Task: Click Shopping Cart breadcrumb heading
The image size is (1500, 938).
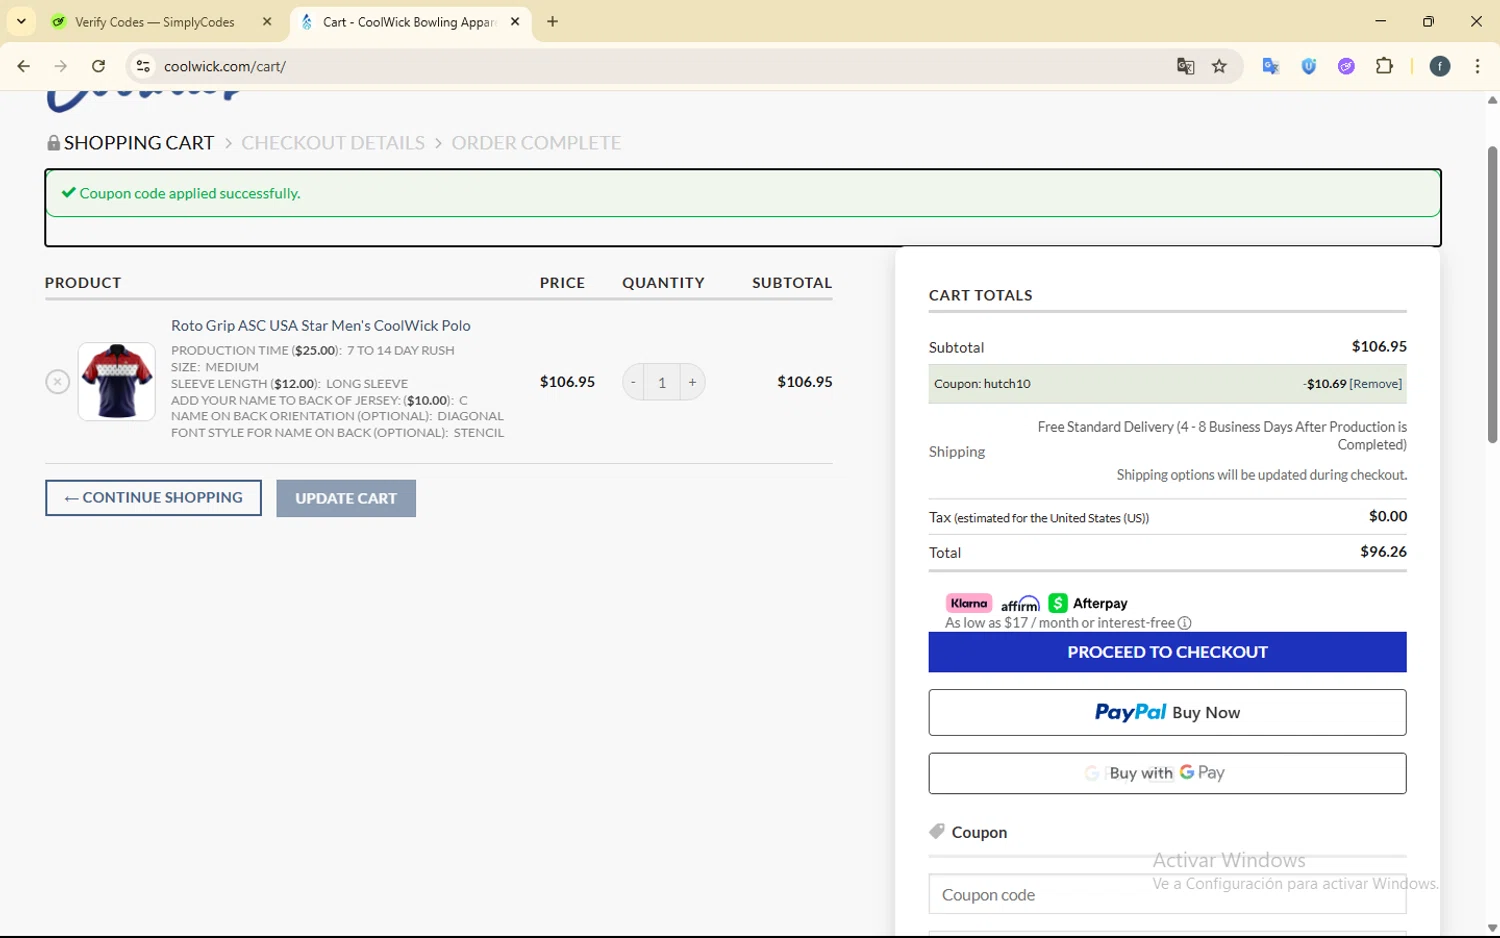Action: click(139, 143)
